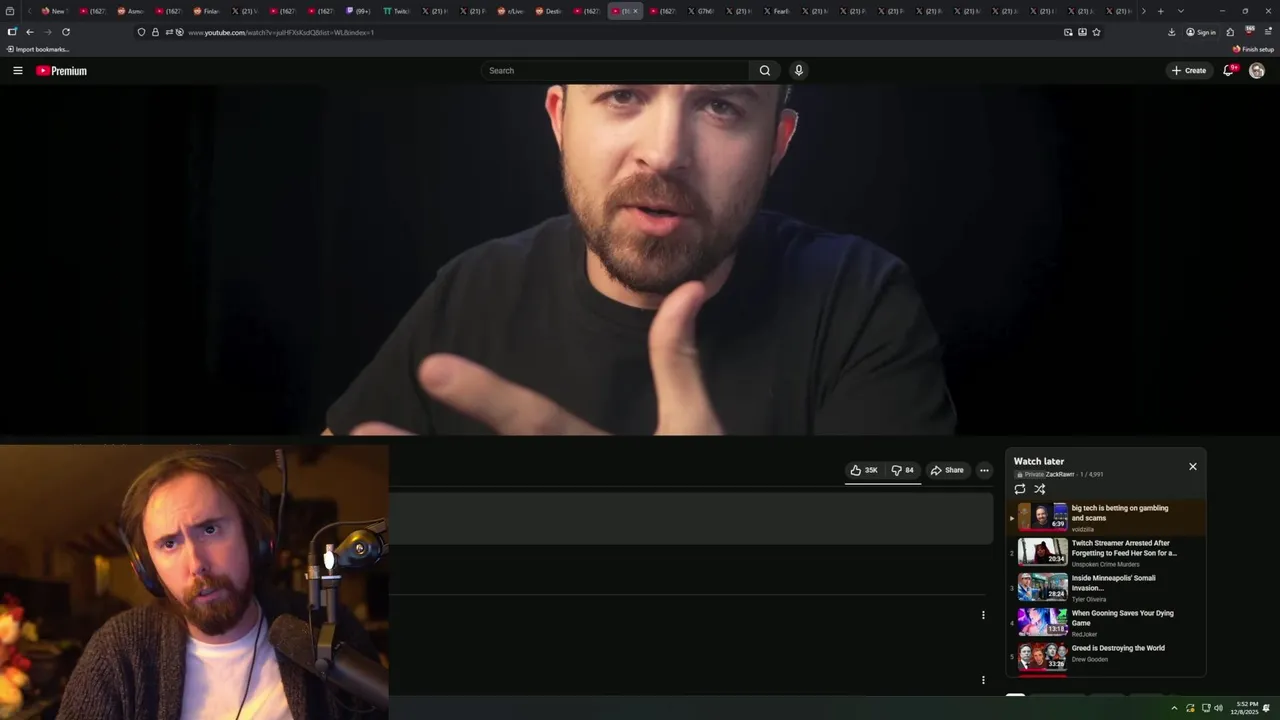Like the video with 35K likes

pos(864,470)
